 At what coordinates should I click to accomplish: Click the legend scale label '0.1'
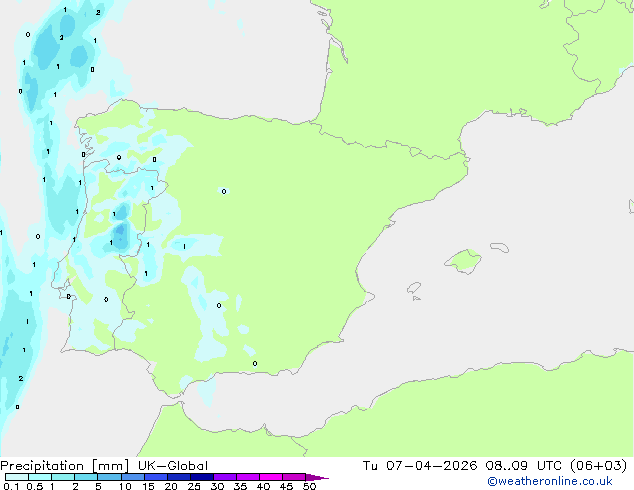pyautogui.click(x=11, y=486)
